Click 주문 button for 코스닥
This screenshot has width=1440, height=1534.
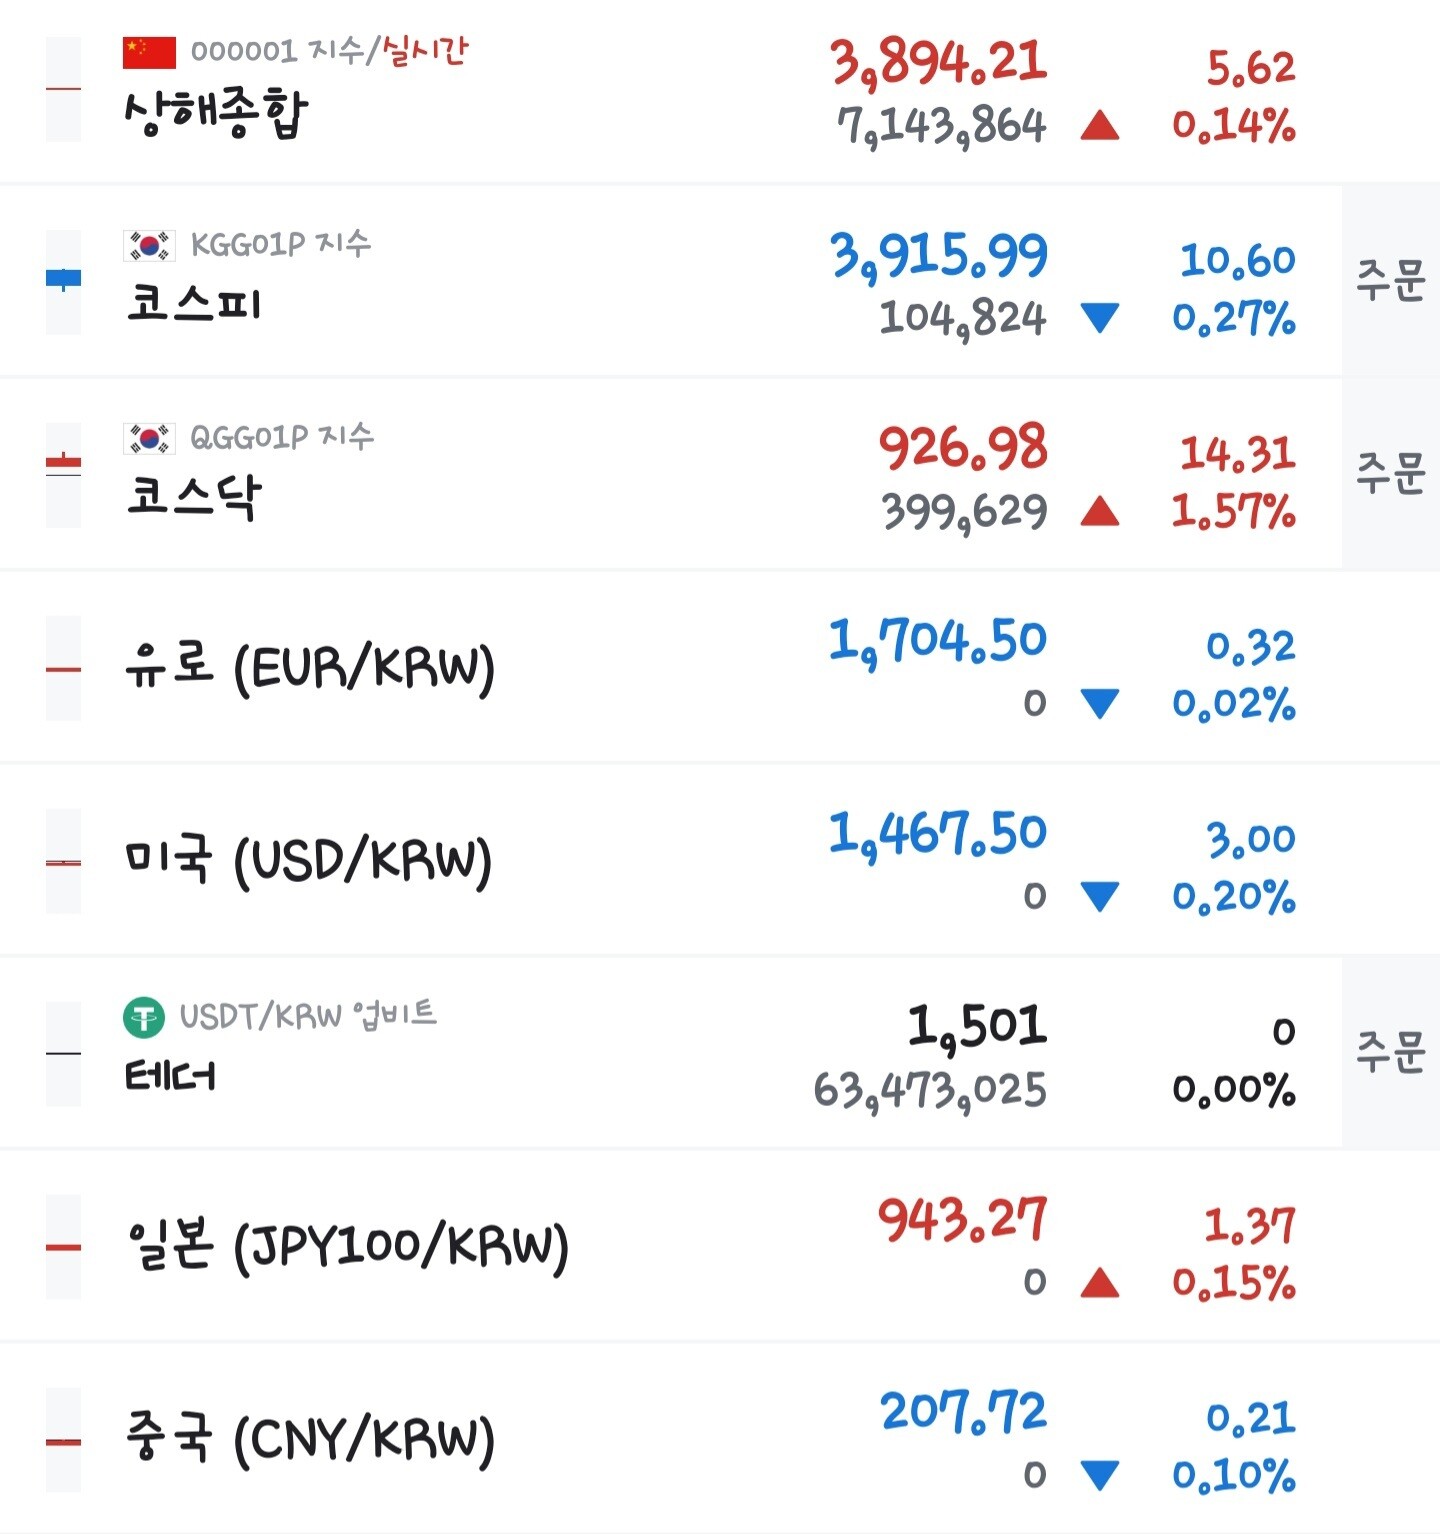[1391, 473]
